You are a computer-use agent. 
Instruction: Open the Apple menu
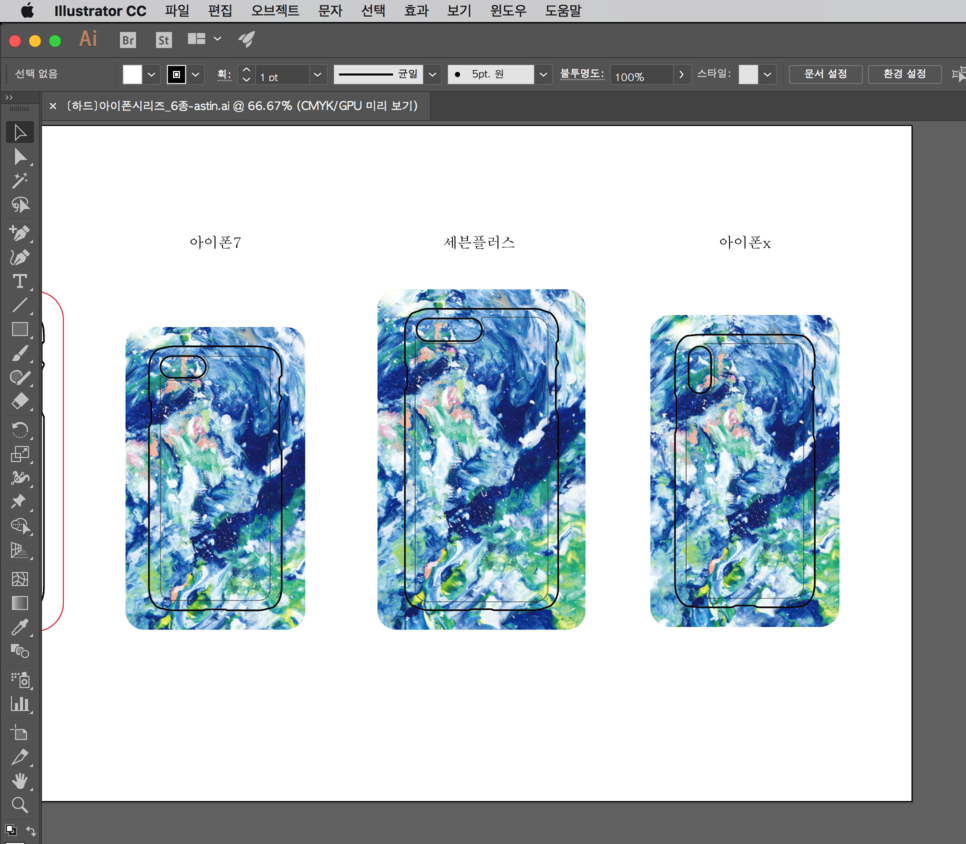pyautogui.click(x=27, y=10)
